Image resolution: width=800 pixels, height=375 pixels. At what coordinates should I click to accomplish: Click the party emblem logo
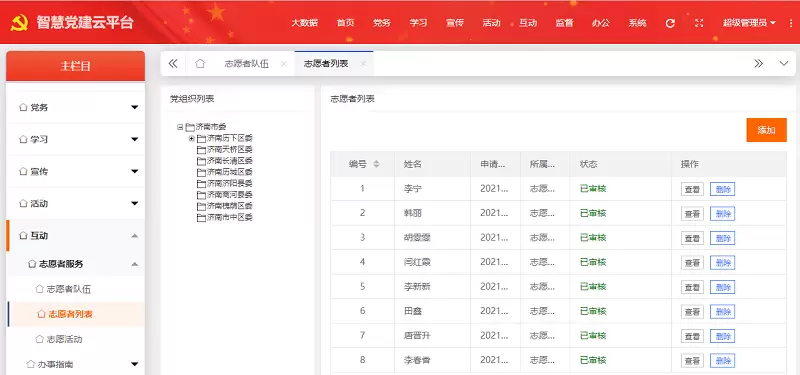[x=19, y=23]
